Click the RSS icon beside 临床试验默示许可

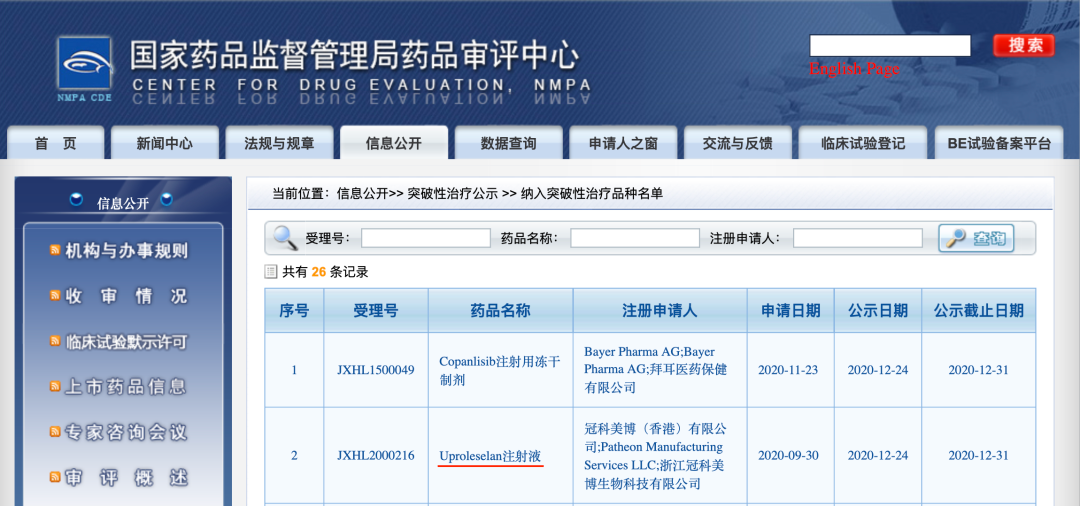55,341
